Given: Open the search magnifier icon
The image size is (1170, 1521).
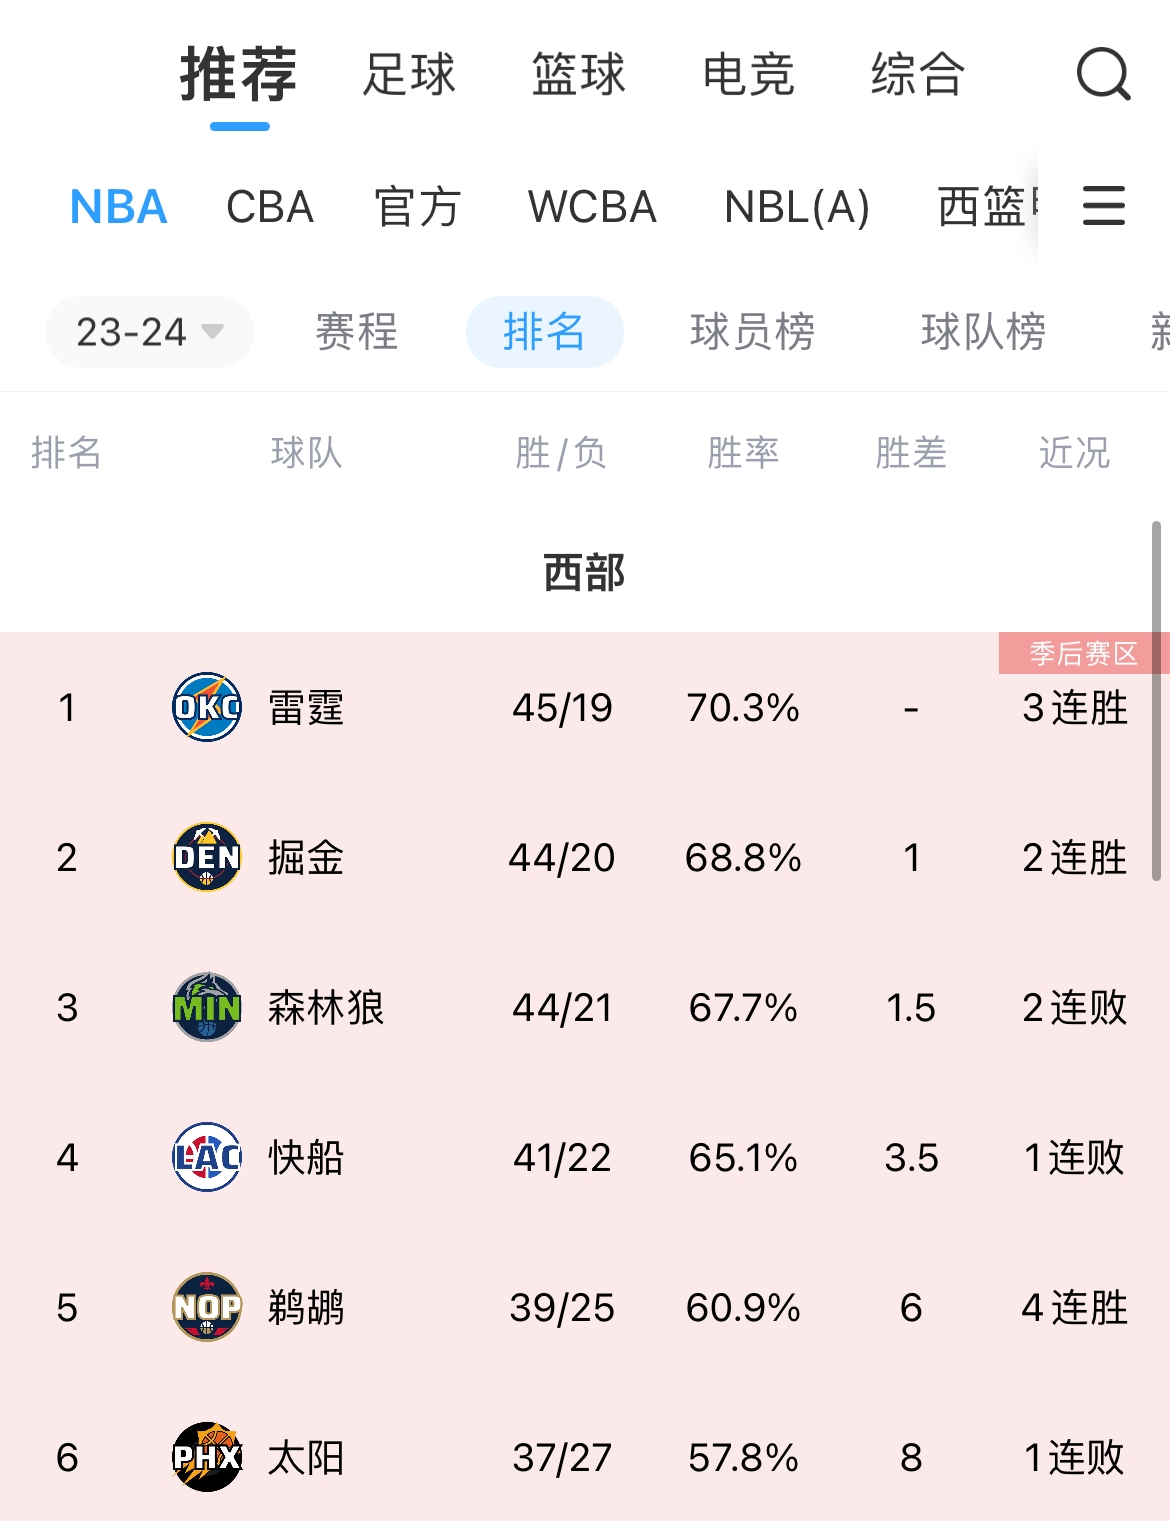Looking at the screenshot, I should 1103,74.
